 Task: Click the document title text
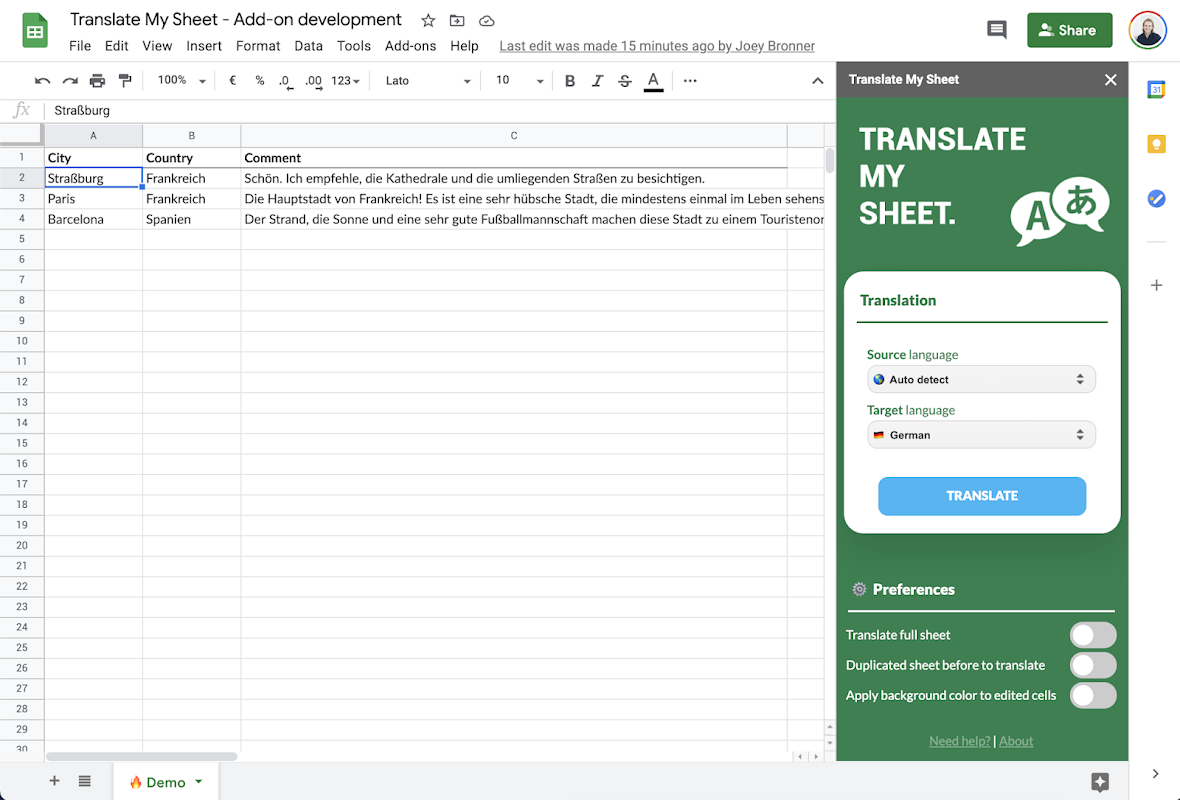click(236, 20)
